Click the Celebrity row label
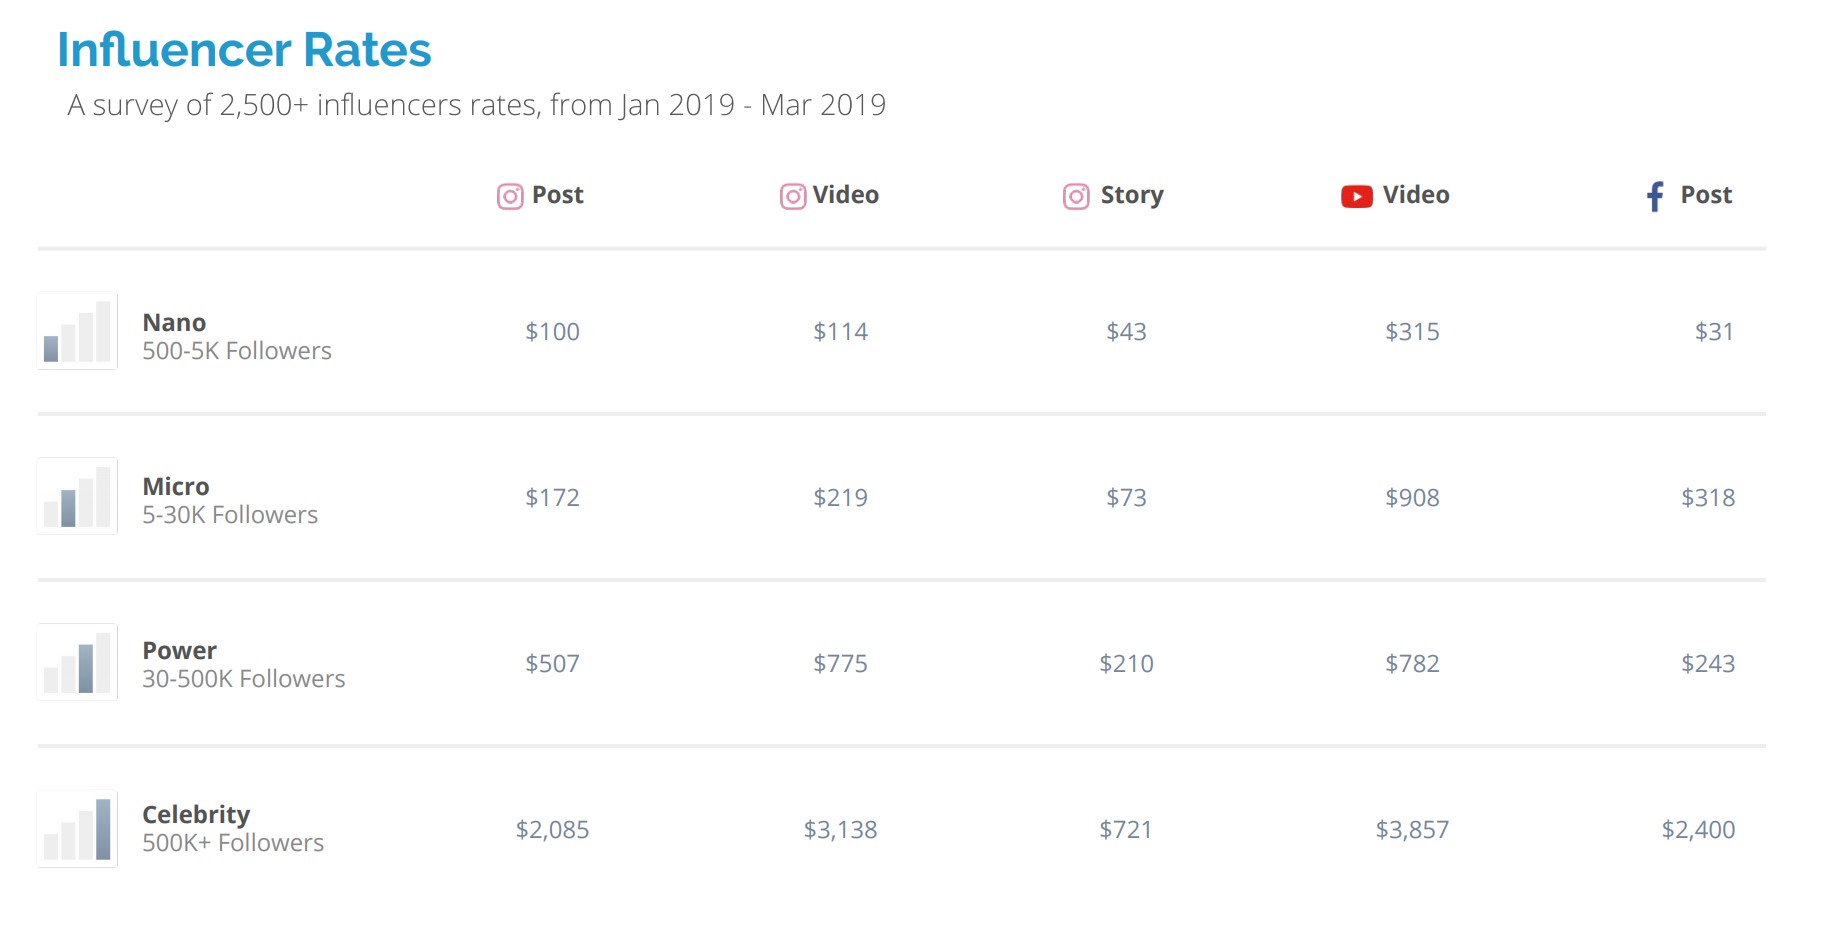 pyautogui.click(x=196, y=815)
